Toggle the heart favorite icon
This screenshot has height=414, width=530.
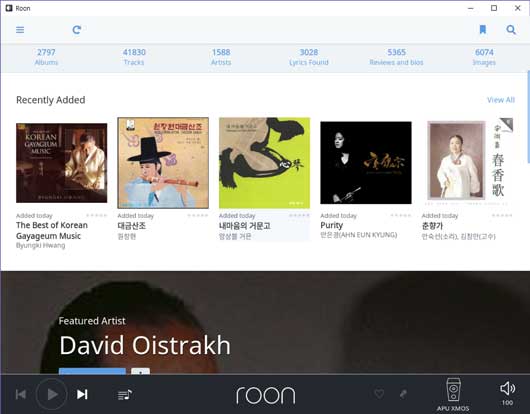[379, 394]
